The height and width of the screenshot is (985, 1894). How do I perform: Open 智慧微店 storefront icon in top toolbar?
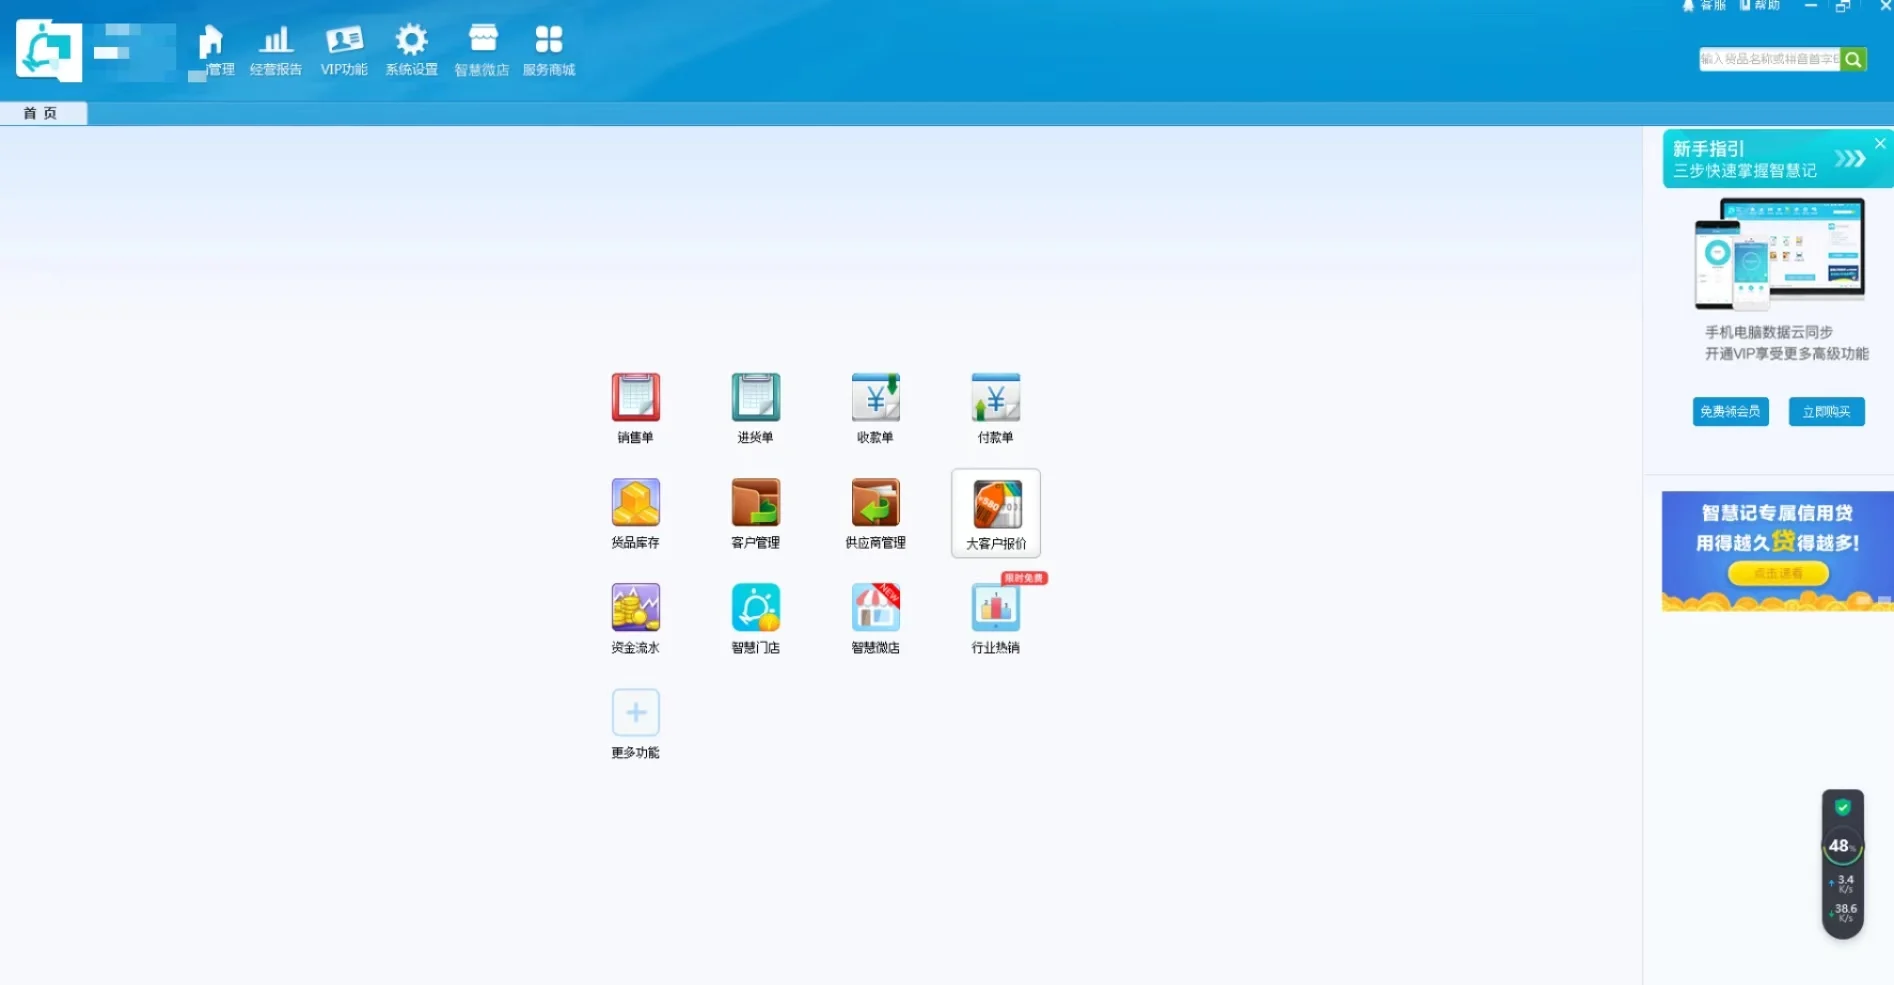tap(483, 39)
